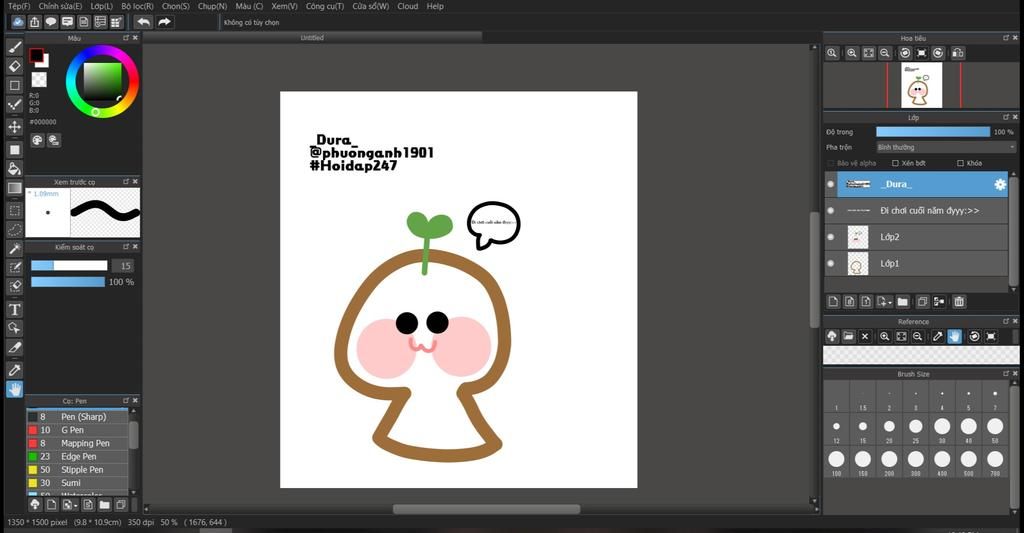The image size is (1024, 533).
Task: Select the Operation tool
Action: [14, 328]
